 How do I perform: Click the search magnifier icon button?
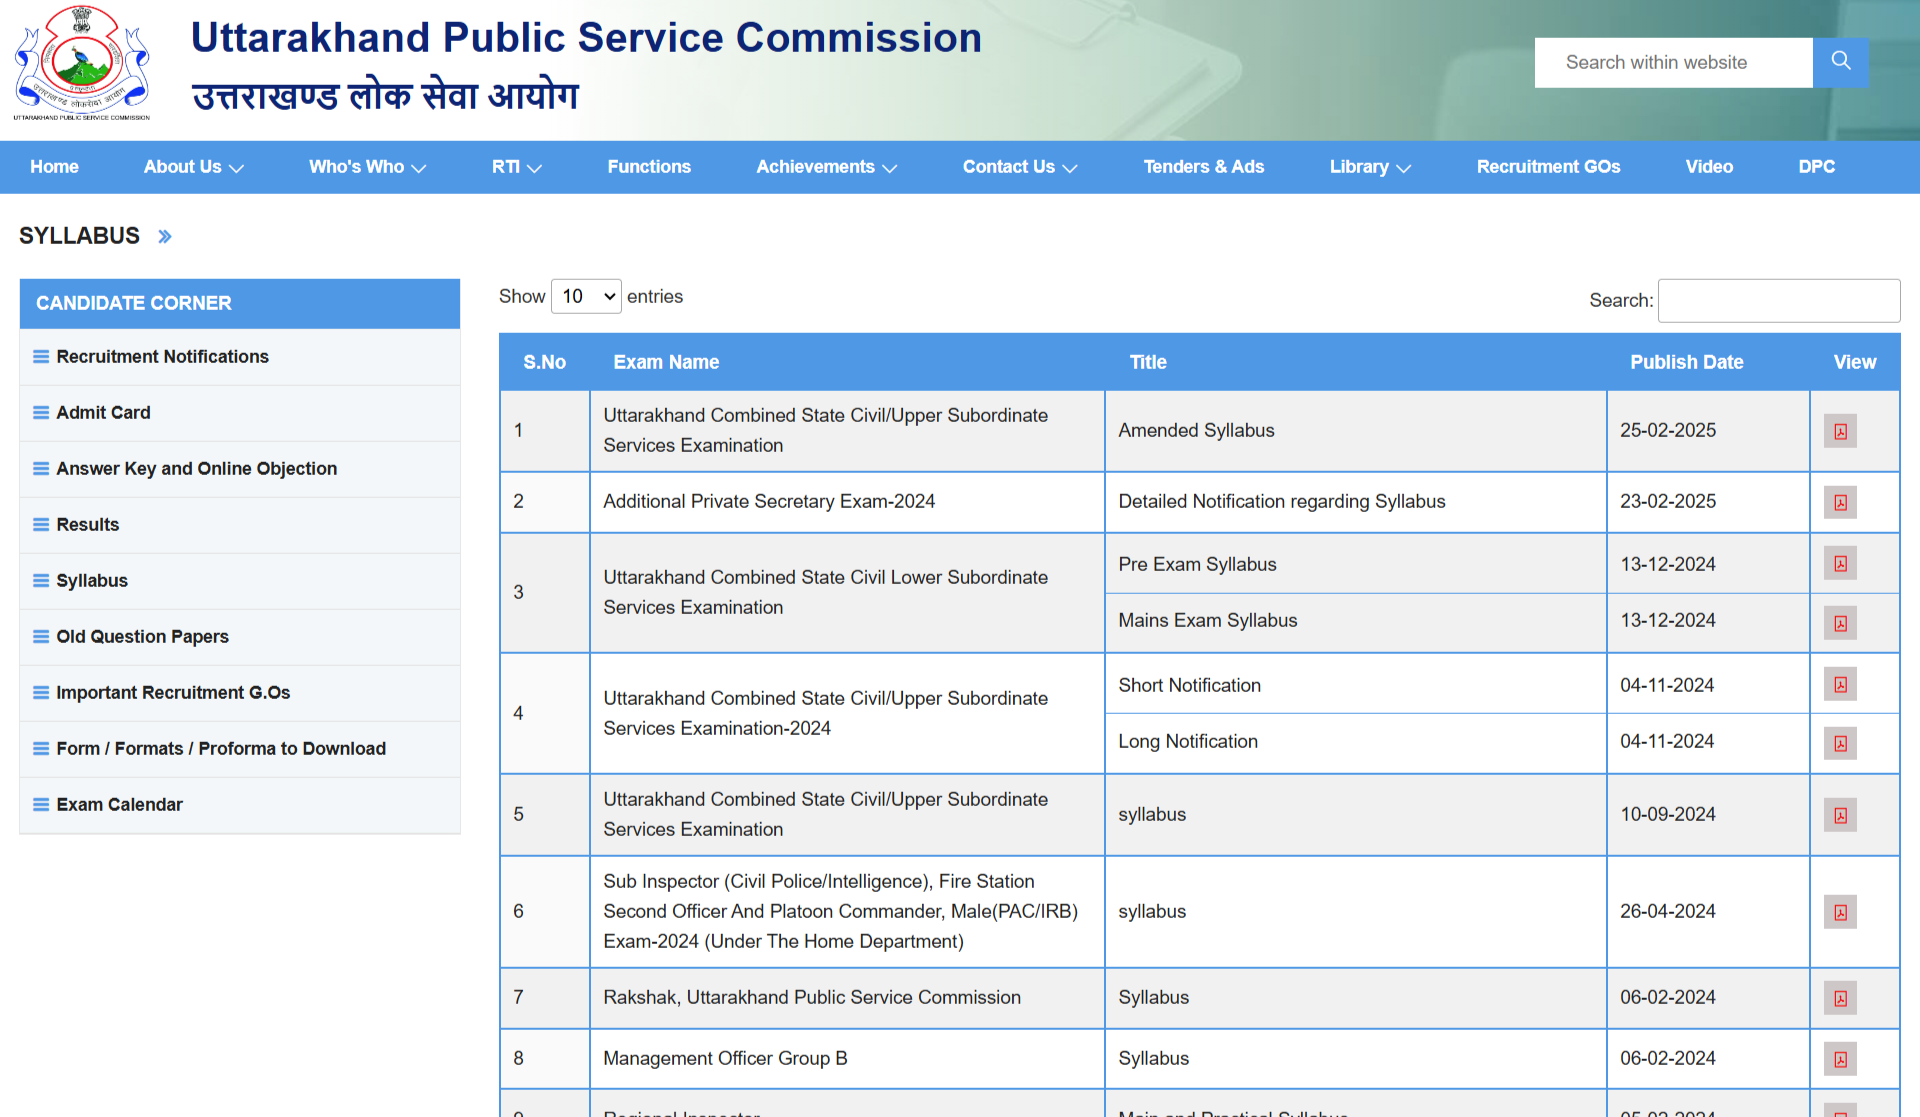[x=1840, y=62]
